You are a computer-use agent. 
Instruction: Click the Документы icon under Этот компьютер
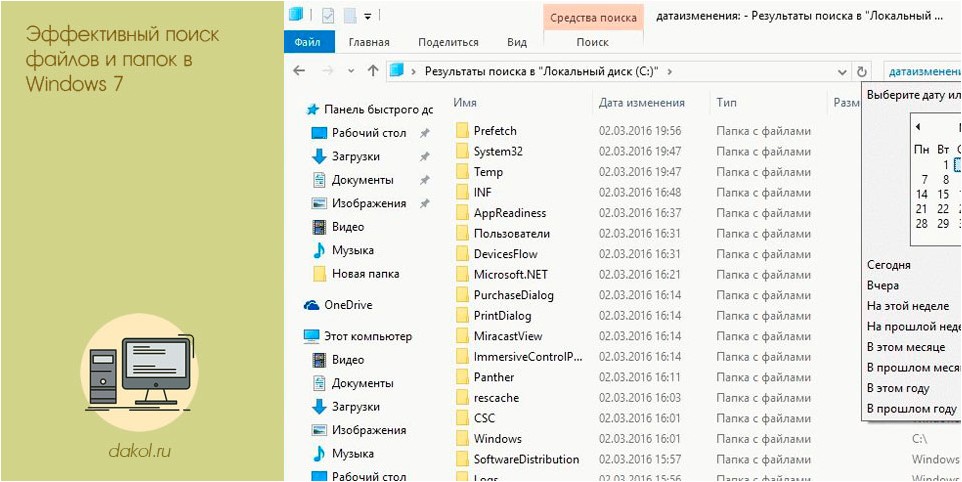(319, 383)
